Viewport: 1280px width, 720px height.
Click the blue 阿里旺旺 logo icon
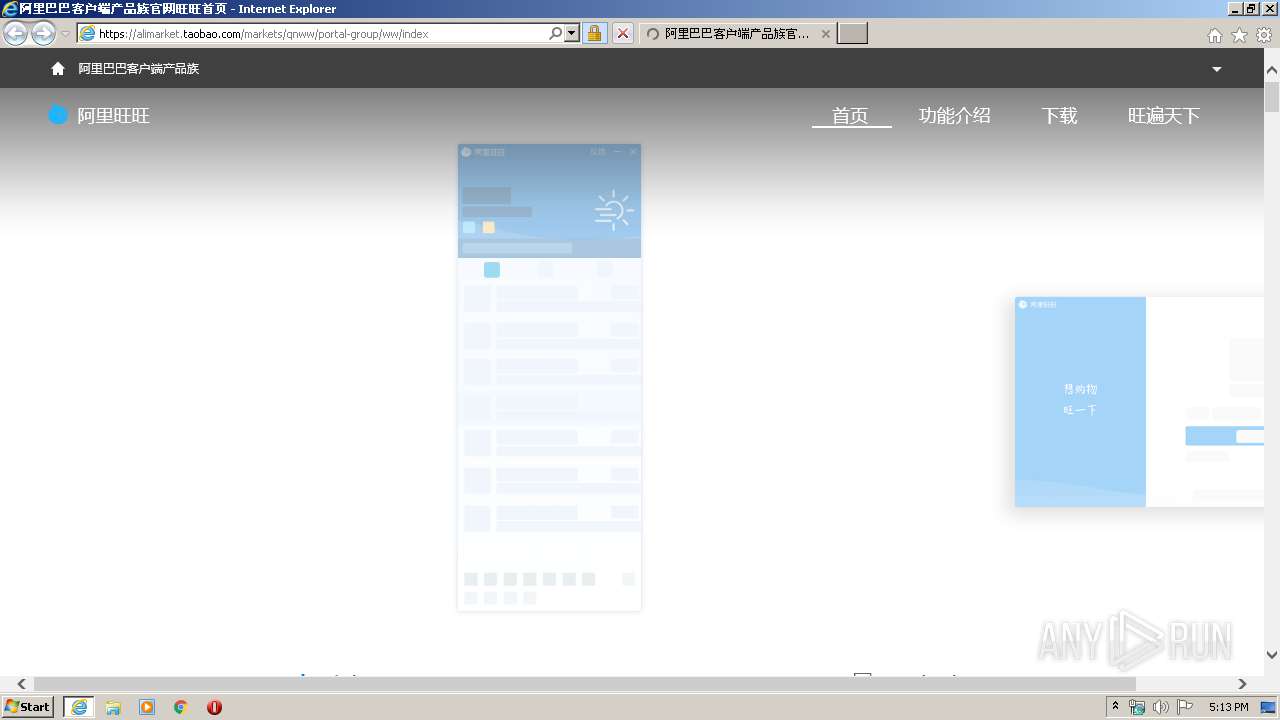[58, 115]
